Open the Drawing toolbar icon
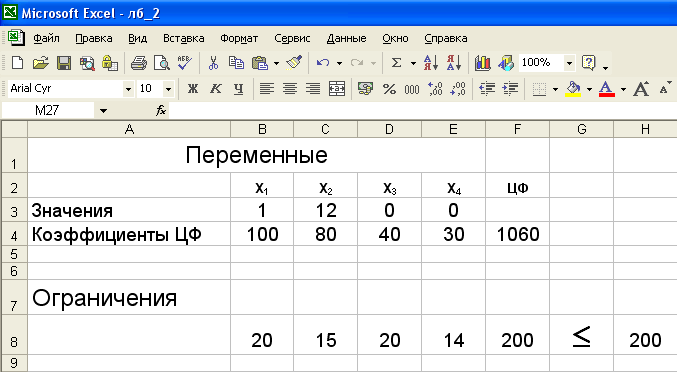 506,63
